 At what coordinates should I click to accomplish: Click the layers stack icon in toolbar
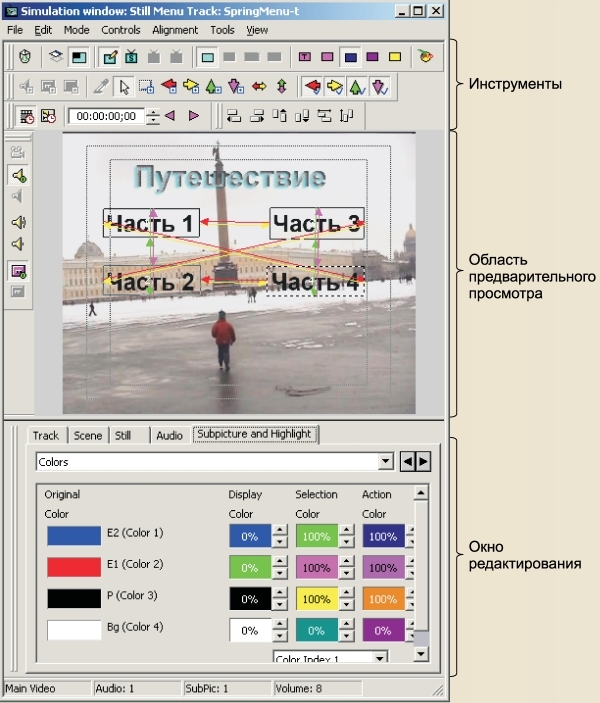(56, 56)
